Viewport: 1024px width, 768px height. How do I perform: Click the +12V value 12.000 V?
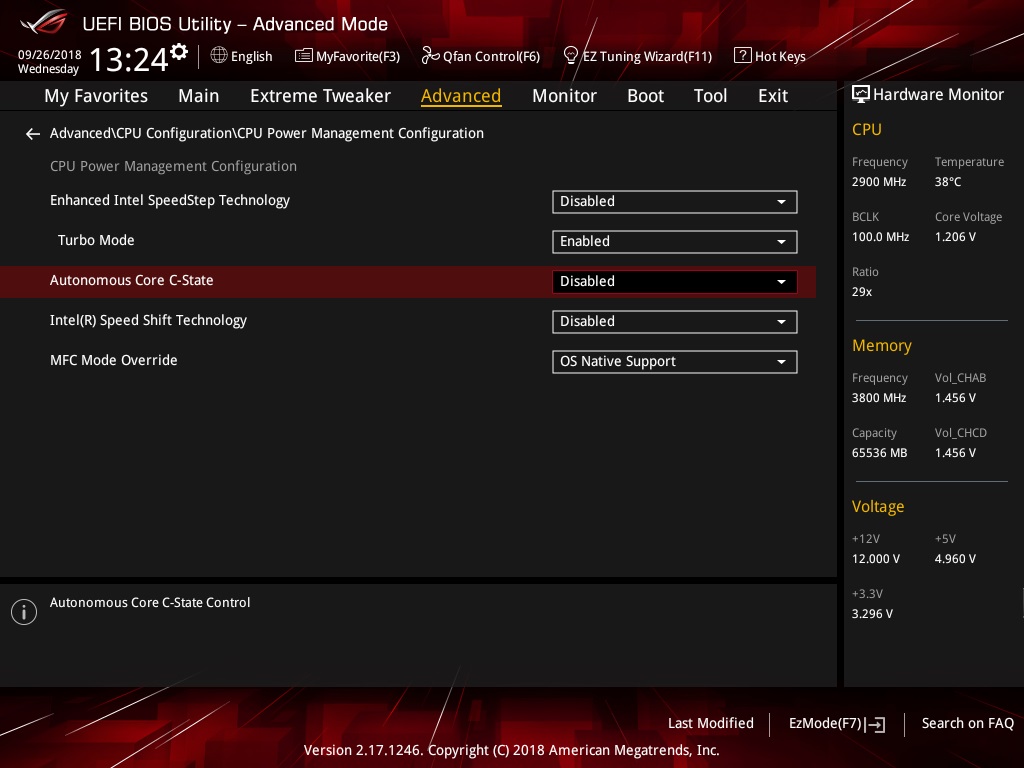coord(875,559)
